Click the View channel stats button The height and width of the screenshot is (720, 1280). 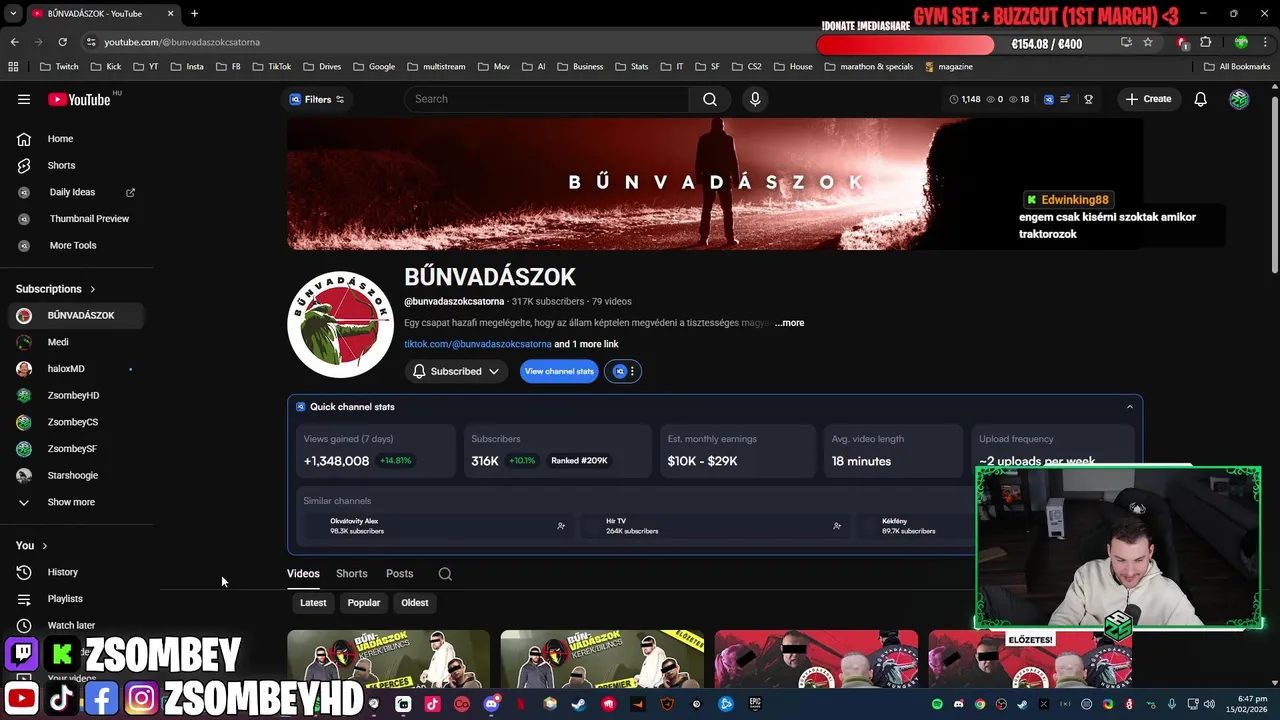[559, 371]
